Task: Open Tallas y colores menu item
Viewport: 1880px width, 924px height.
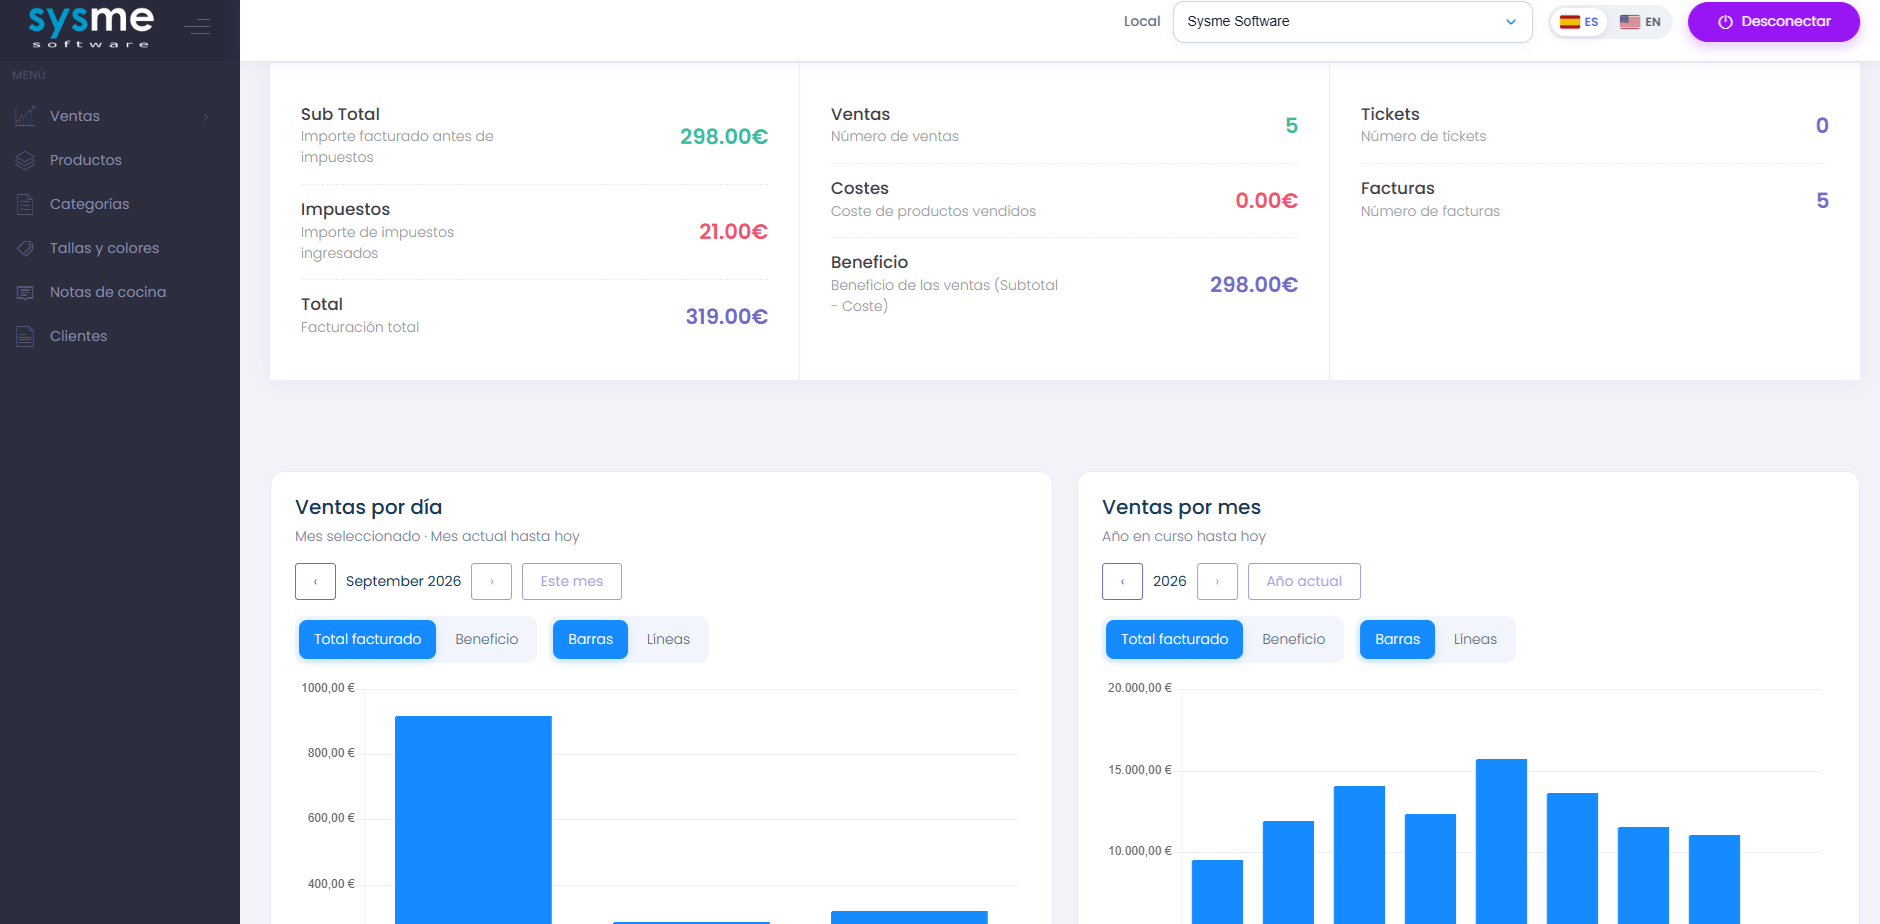Action: (120, 248)
